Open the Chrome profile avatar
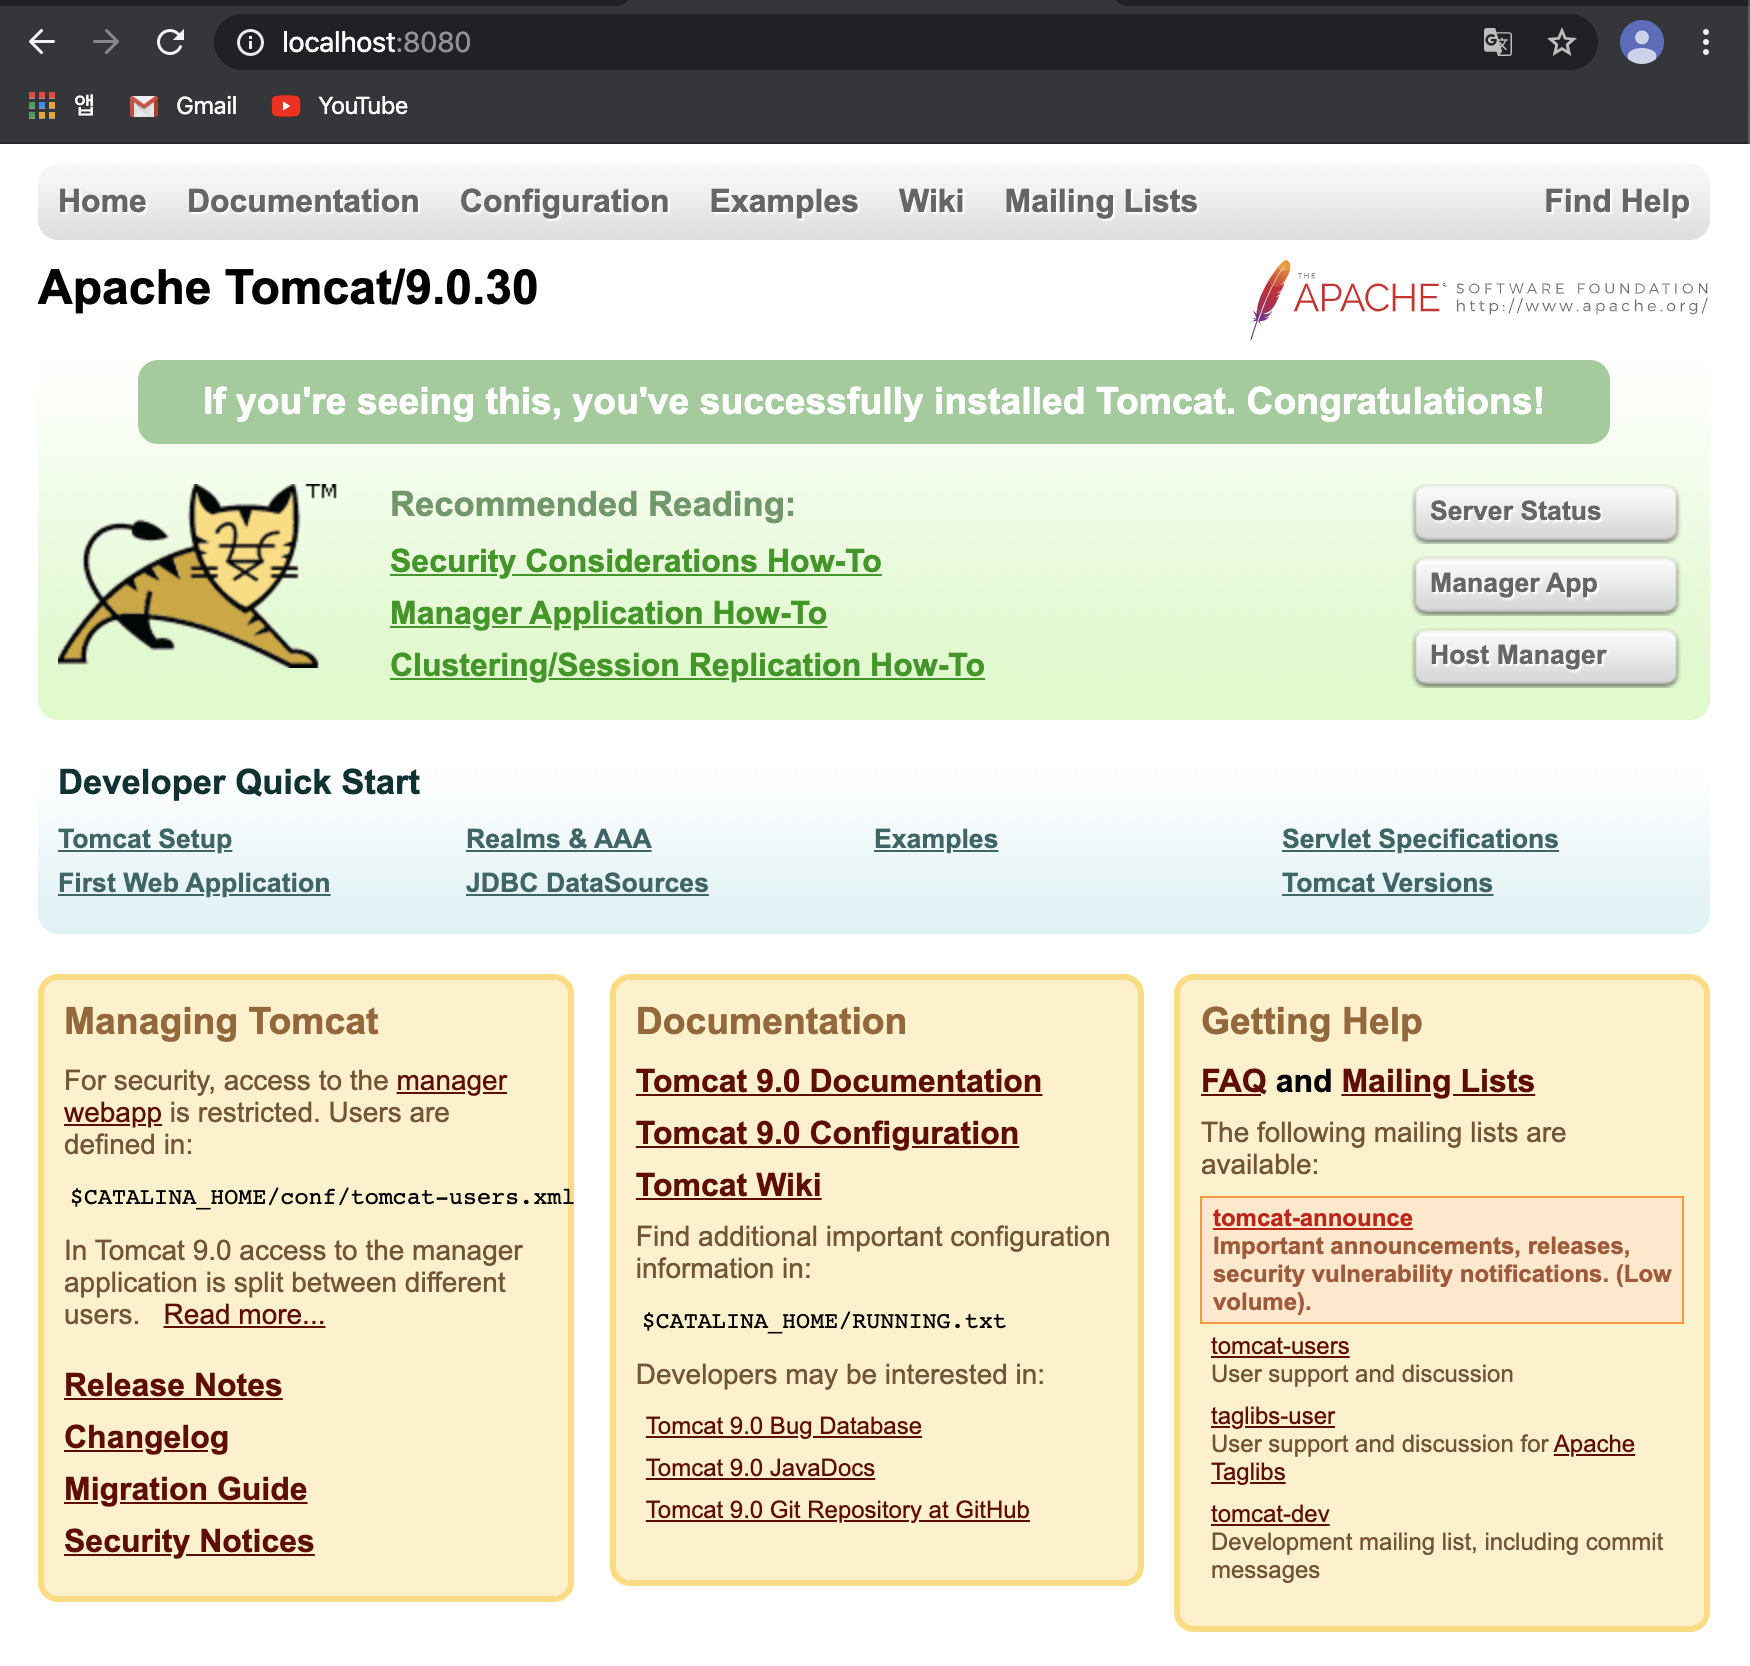The width and height of the screenshot is (1750, 1666). 1641,42
